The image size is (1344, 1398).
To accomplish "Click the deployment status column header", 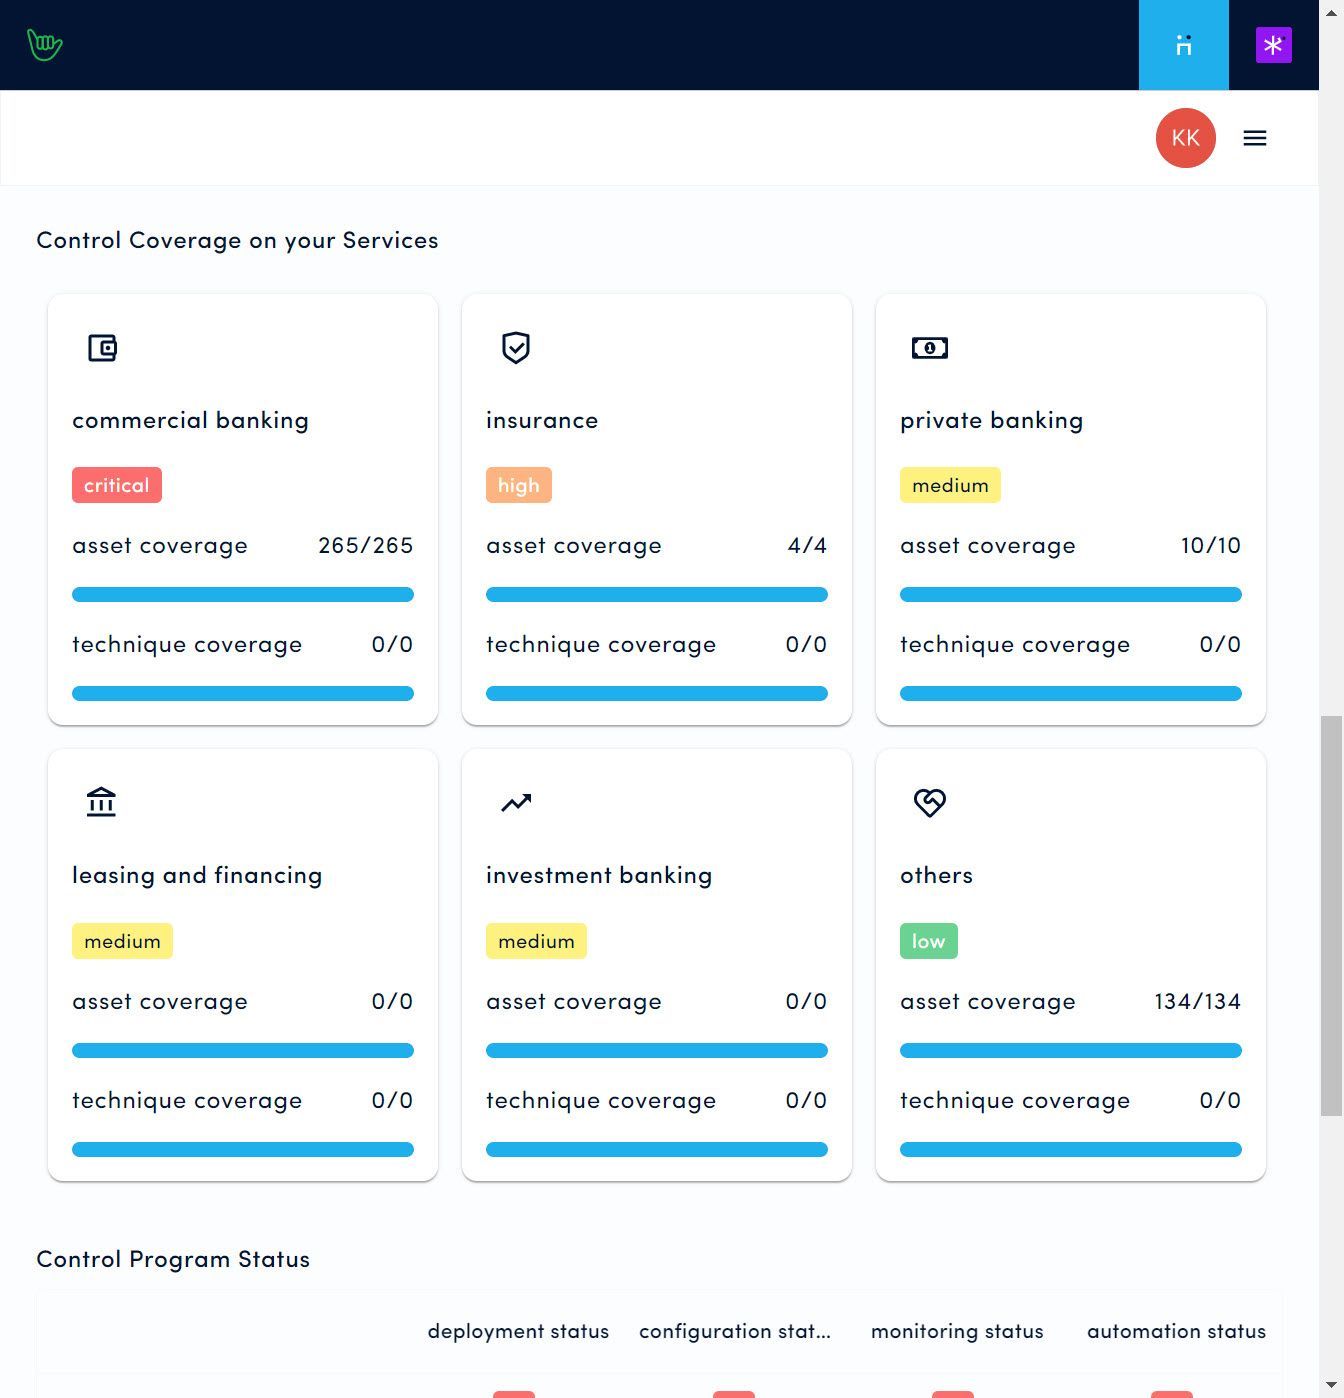I will pyautogui.click(x=518, y=1331).
